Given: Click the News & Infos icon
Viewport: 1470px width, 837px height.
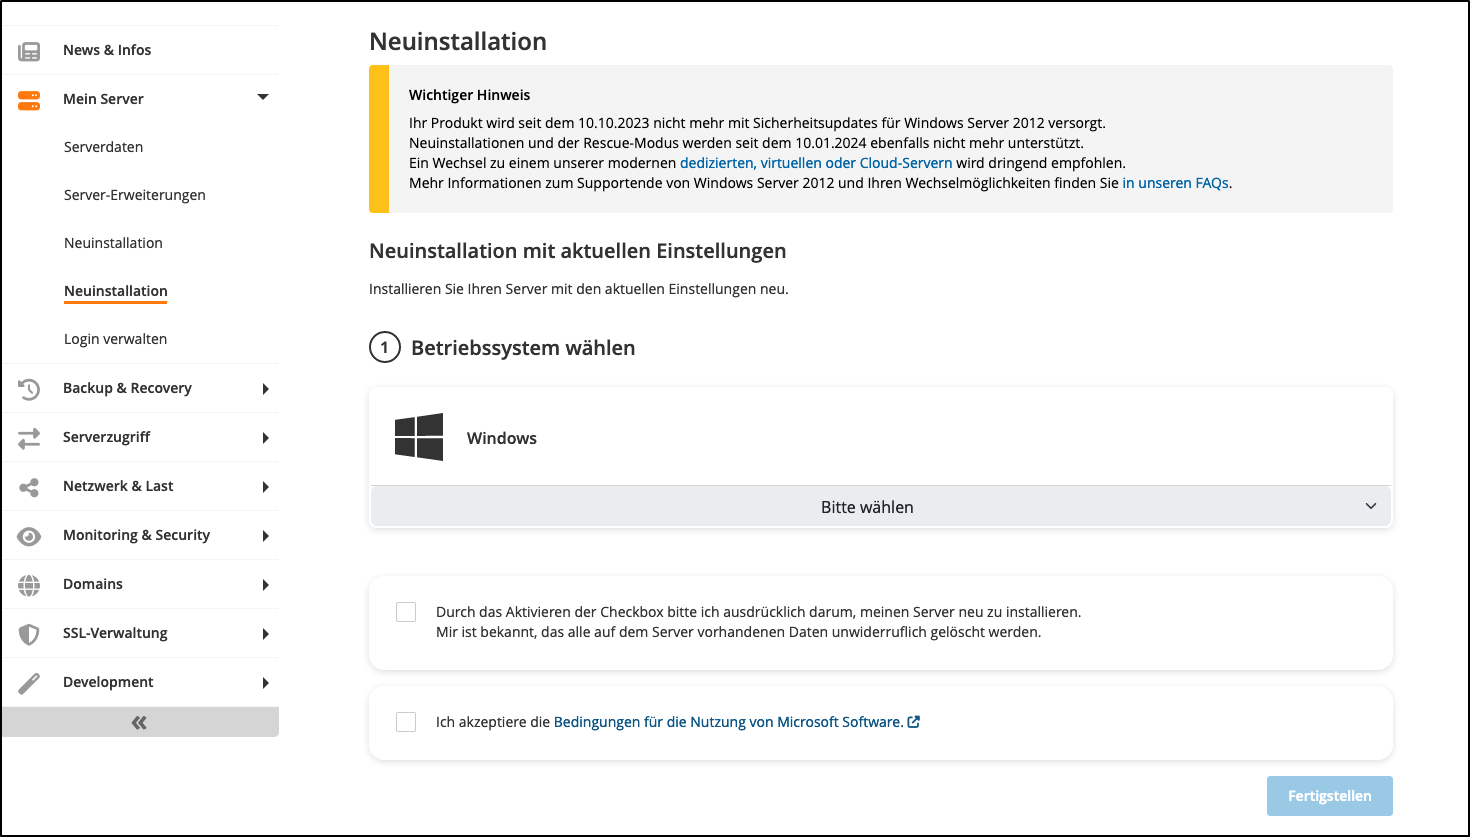Looking at the screenshot, I should [30, 49].
